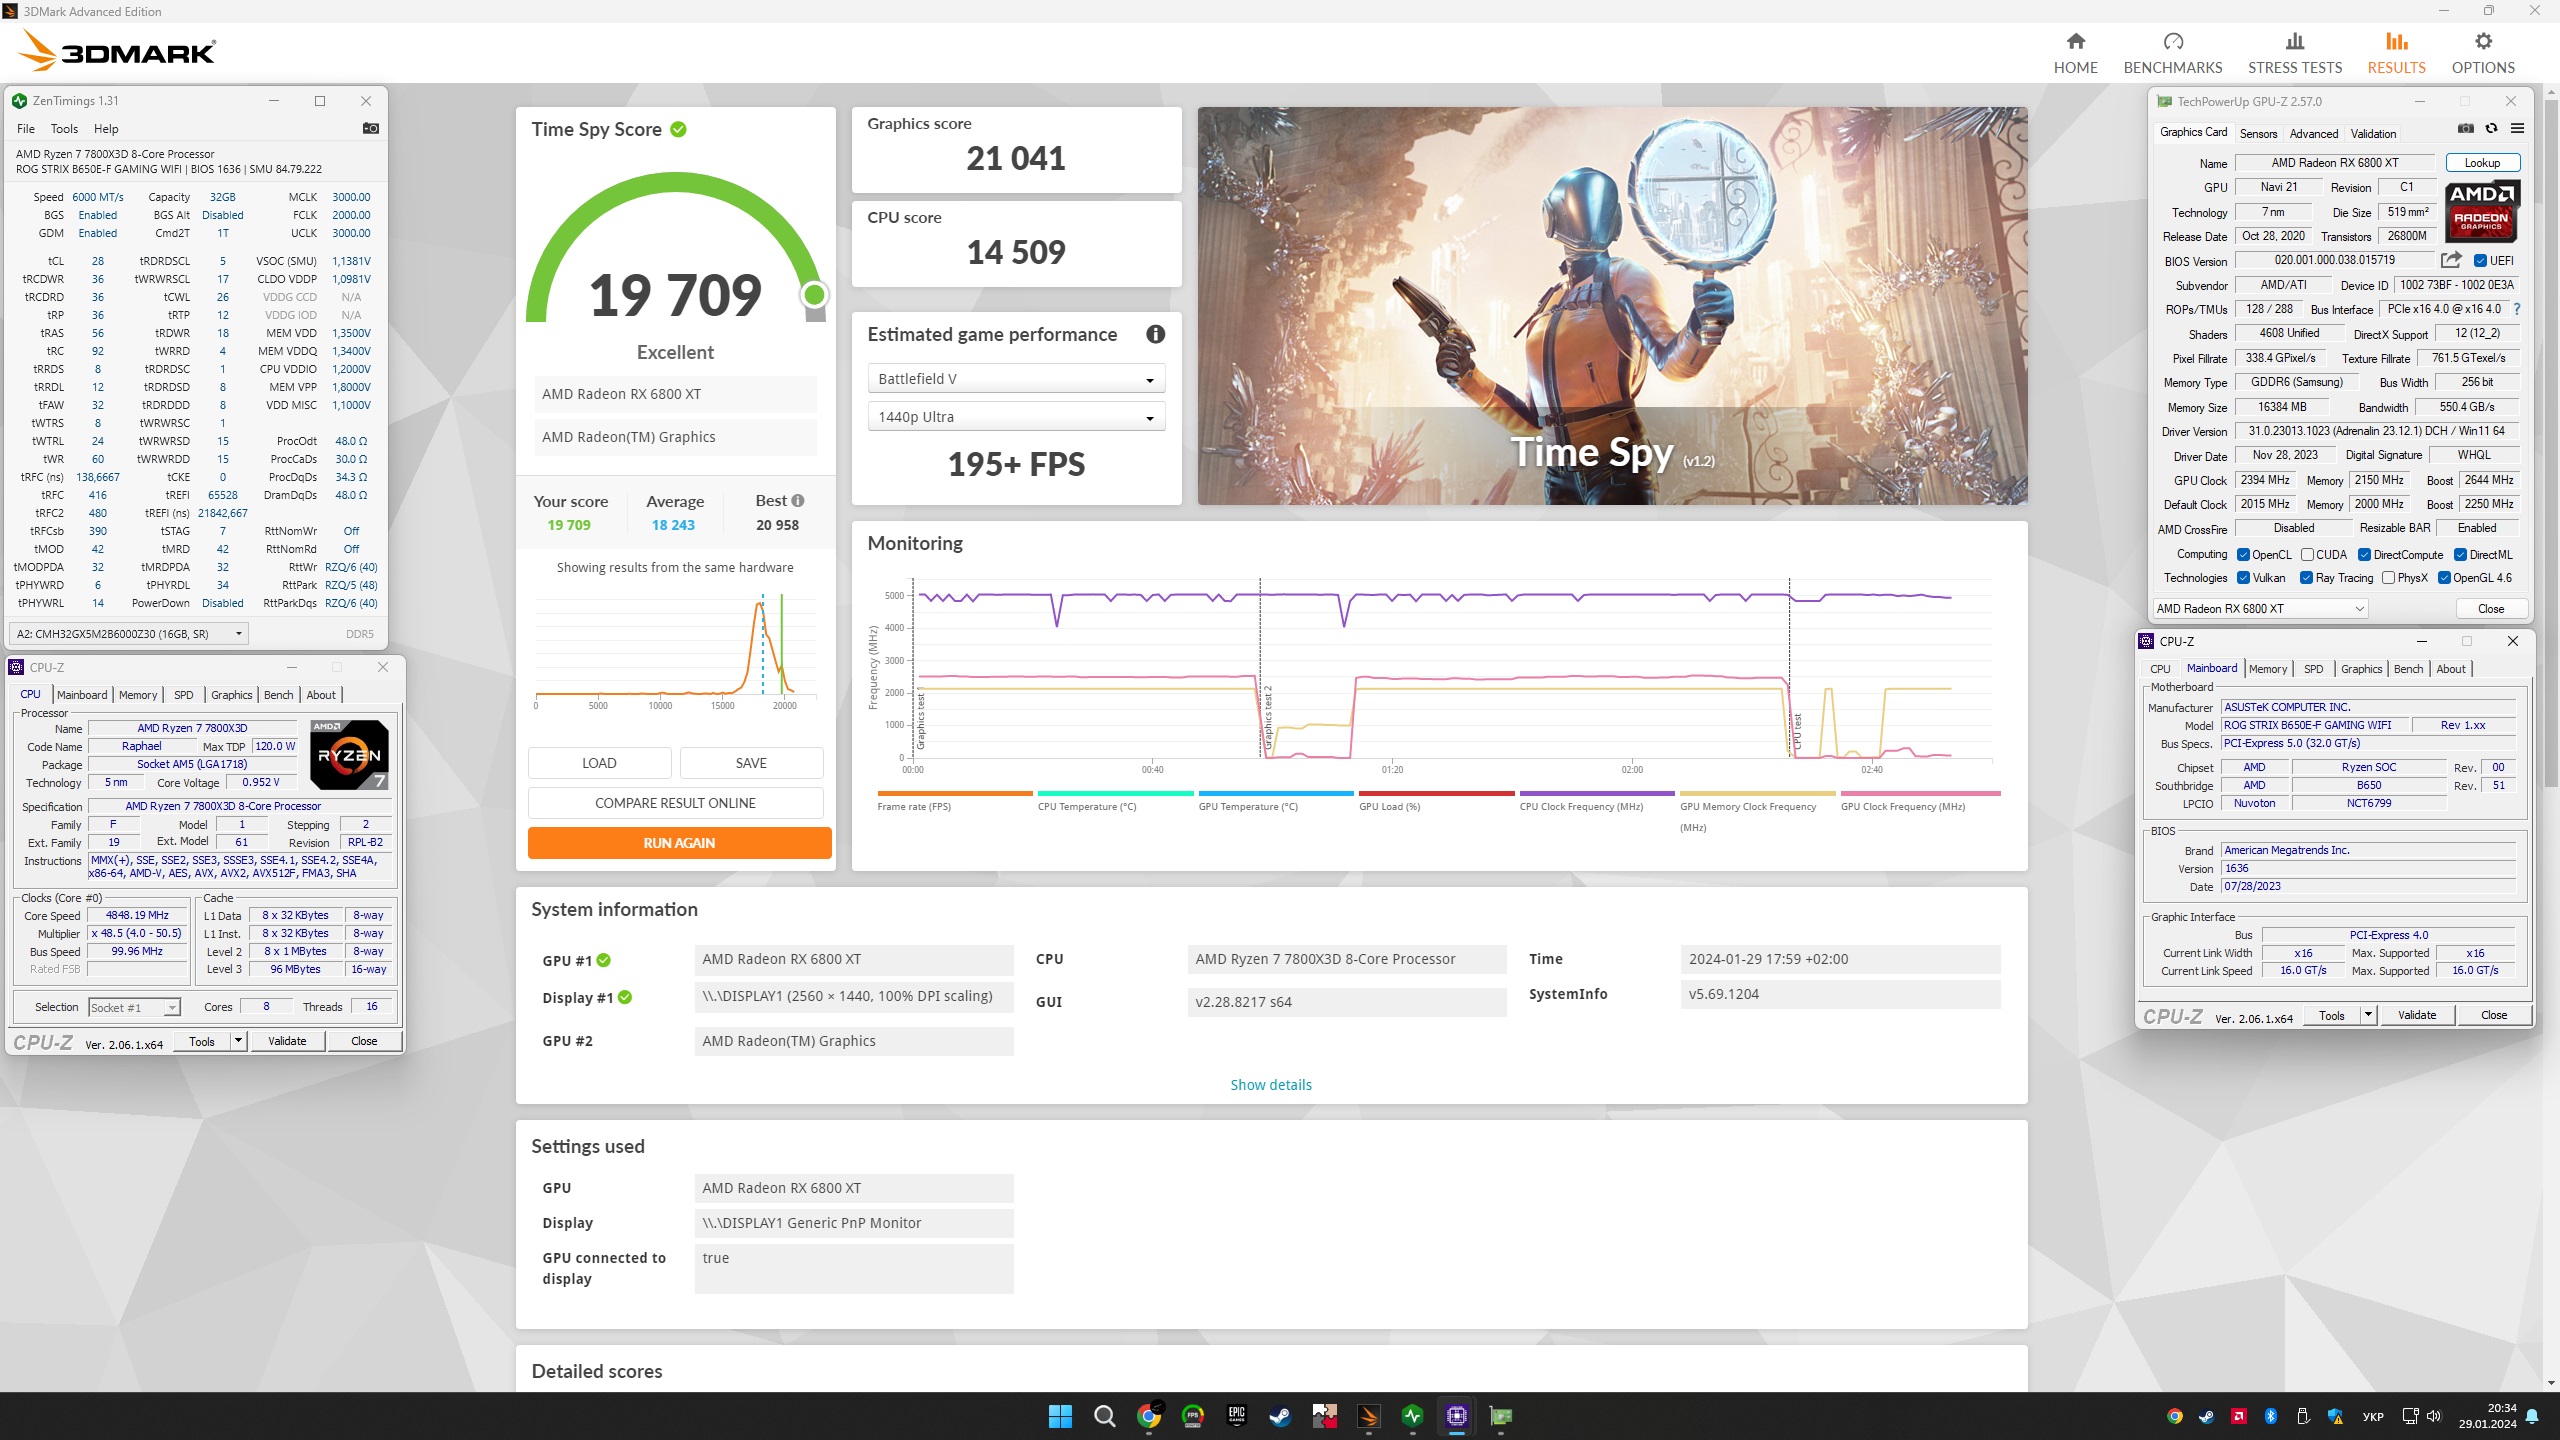Viewport: 2560px width, 1440px height.
Task: Open Steam from the taskbar
Action: tap(1280, 1416)
